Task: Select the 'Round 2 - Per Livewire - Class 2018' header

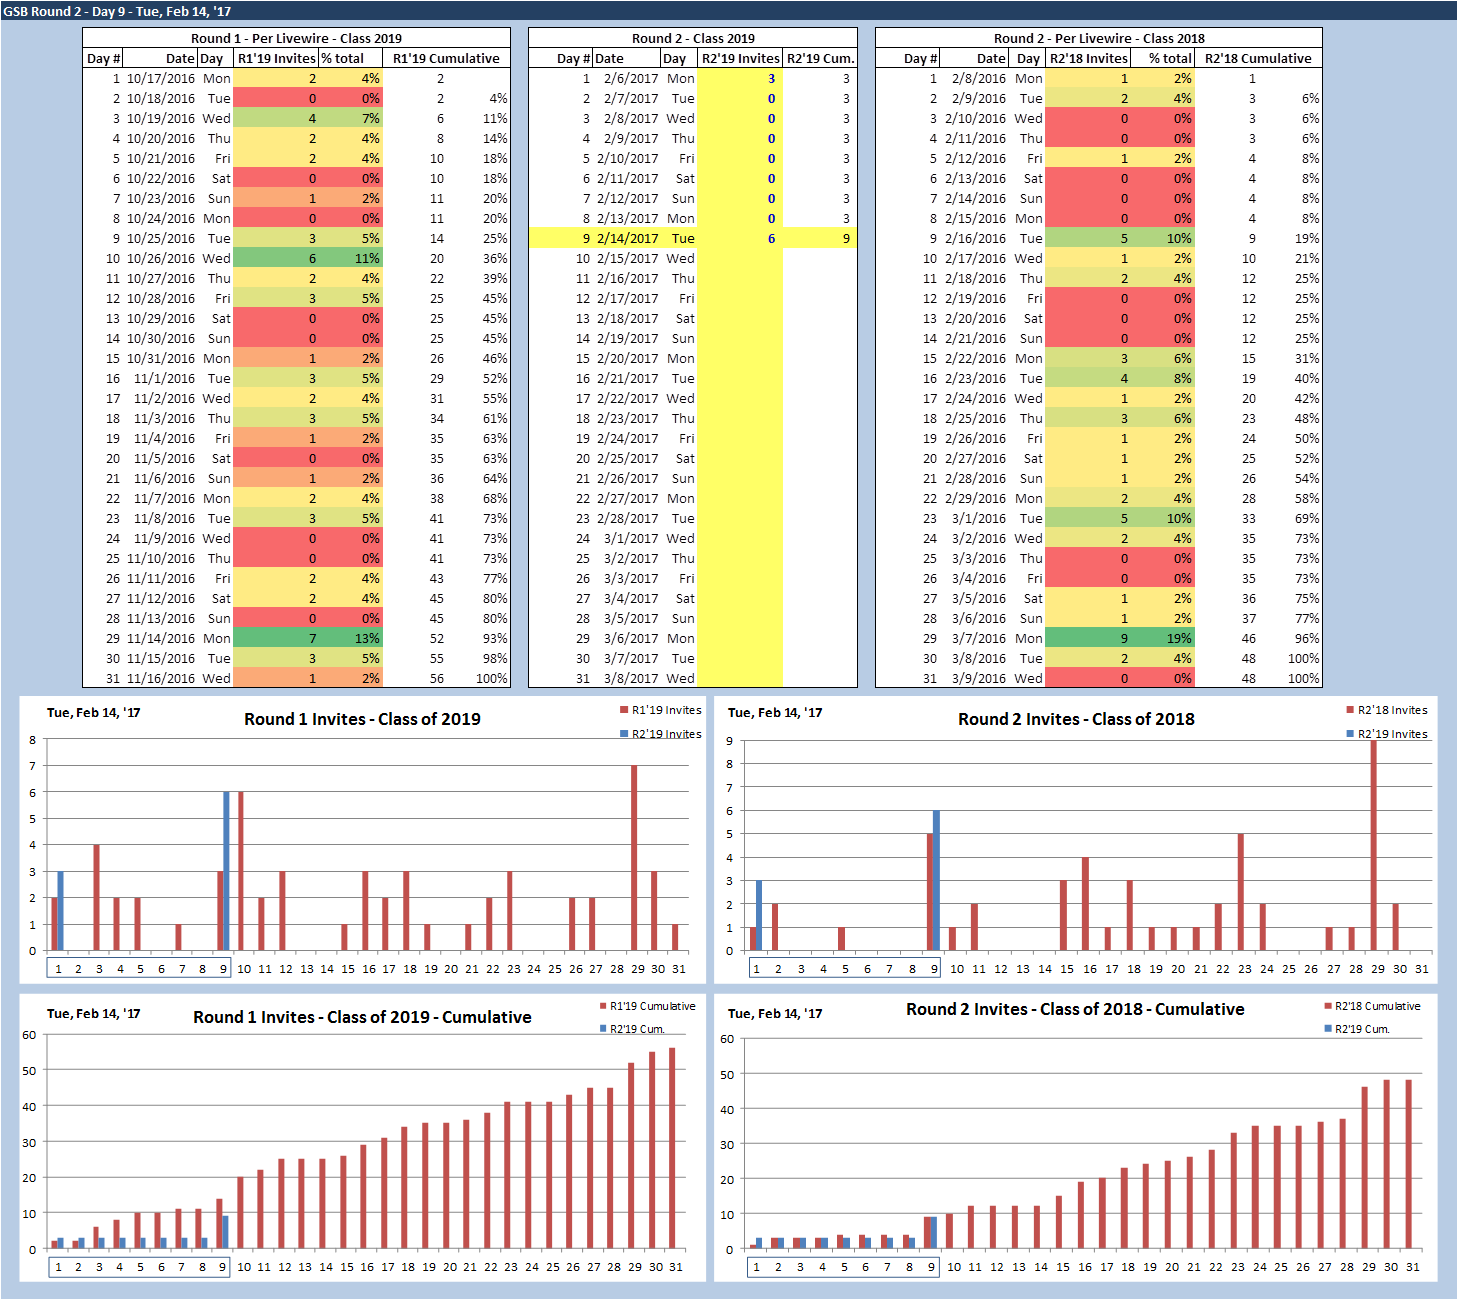Action: click(1098, 38)
